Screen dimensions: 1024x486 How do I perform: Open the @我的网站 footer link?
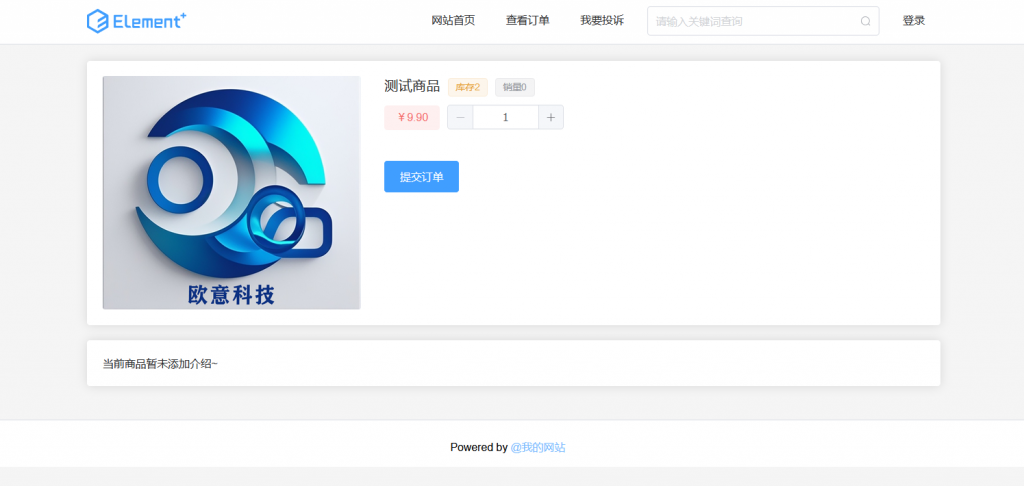pyautogui.click(x=538, y=447)
